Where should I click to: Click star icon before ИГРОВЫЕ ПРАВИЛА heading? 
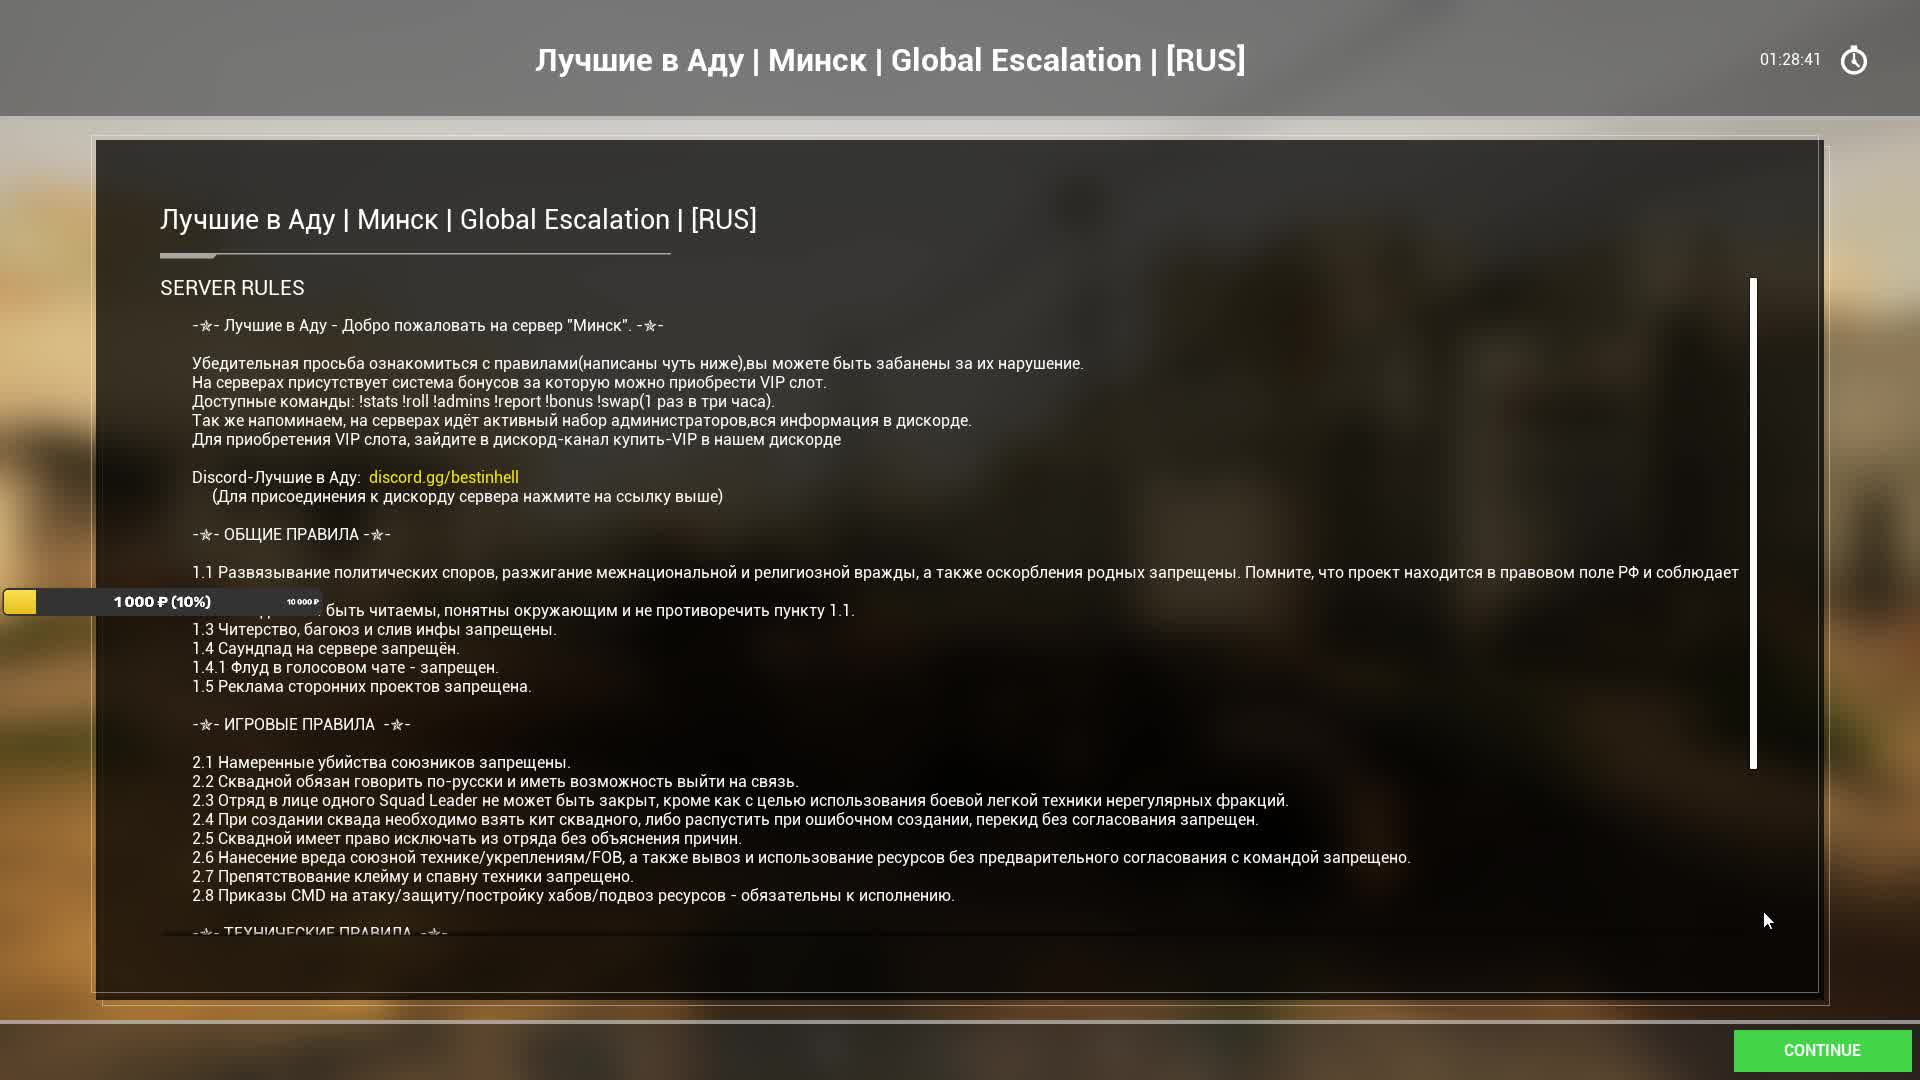point(206,725)
